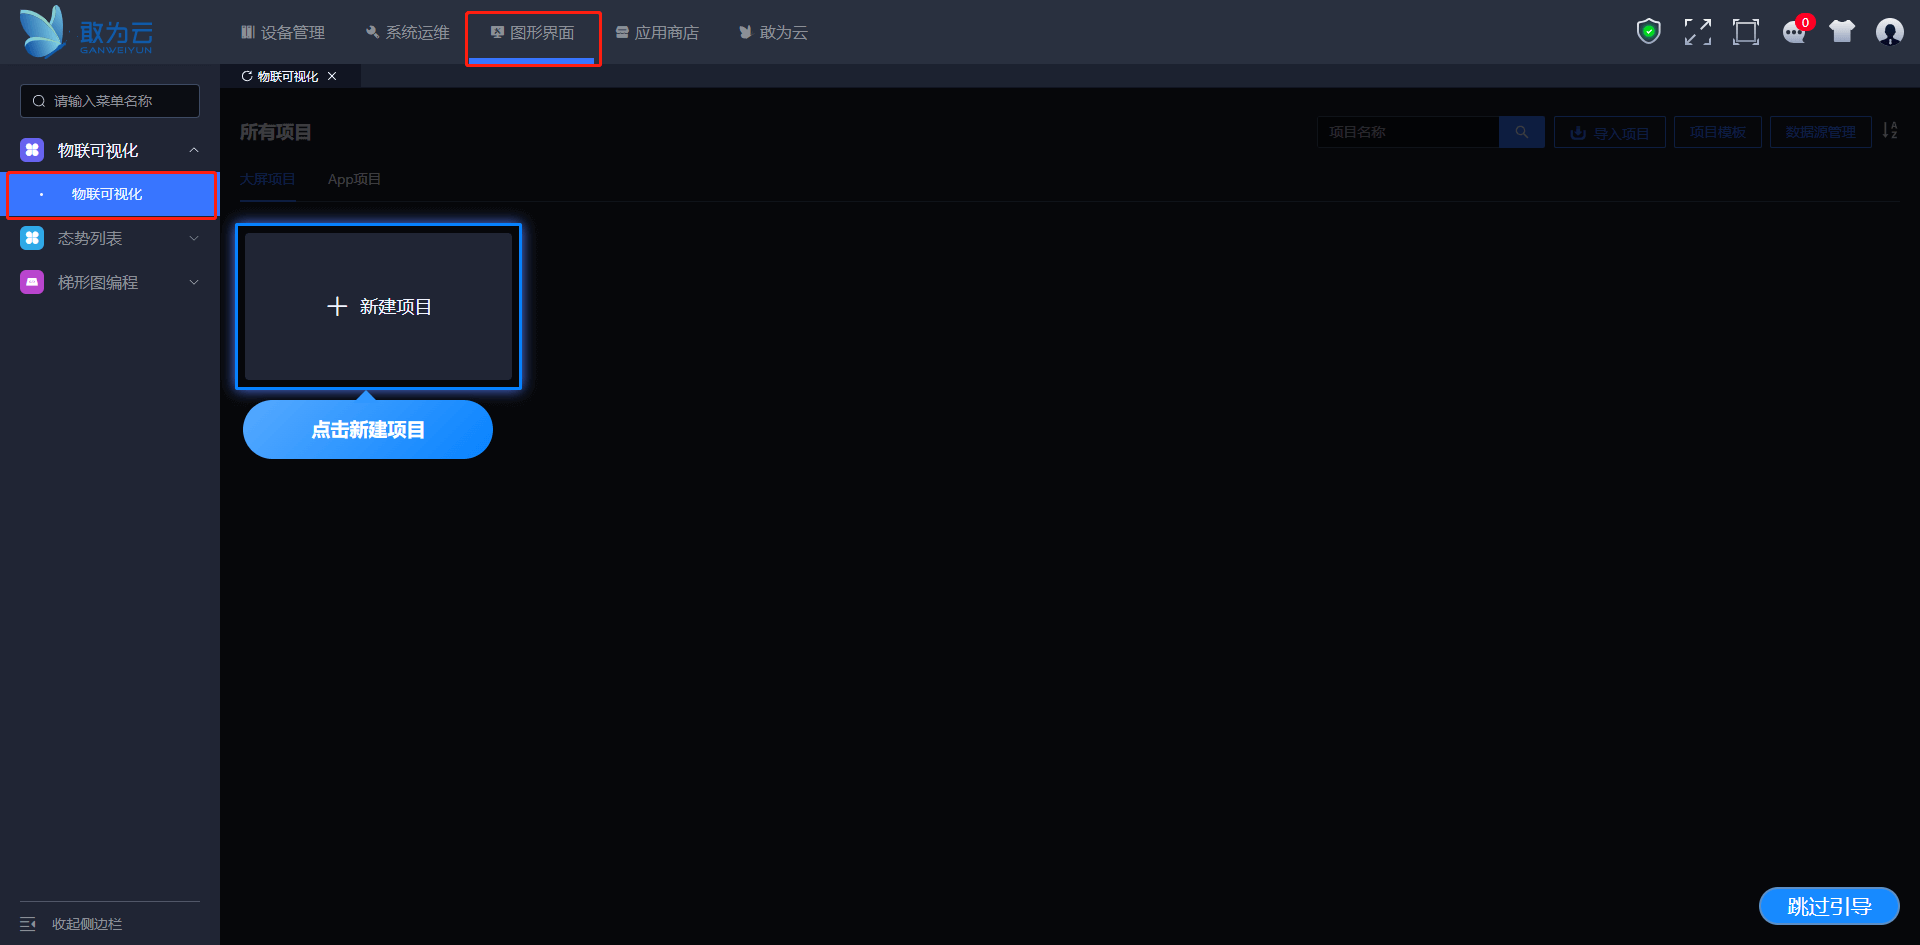Refresh the 物联可视化 tab with reload icon

click(246, 76)
